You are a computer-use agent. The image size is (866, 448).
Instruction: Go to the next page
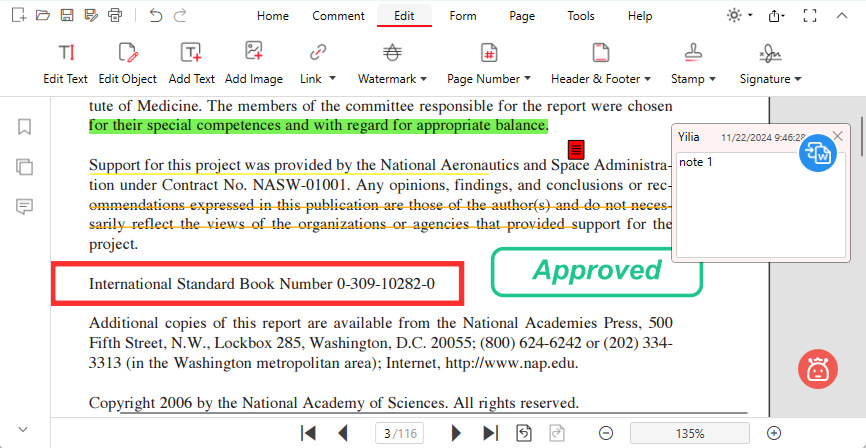pyautogui.click(x=456, y=433)
